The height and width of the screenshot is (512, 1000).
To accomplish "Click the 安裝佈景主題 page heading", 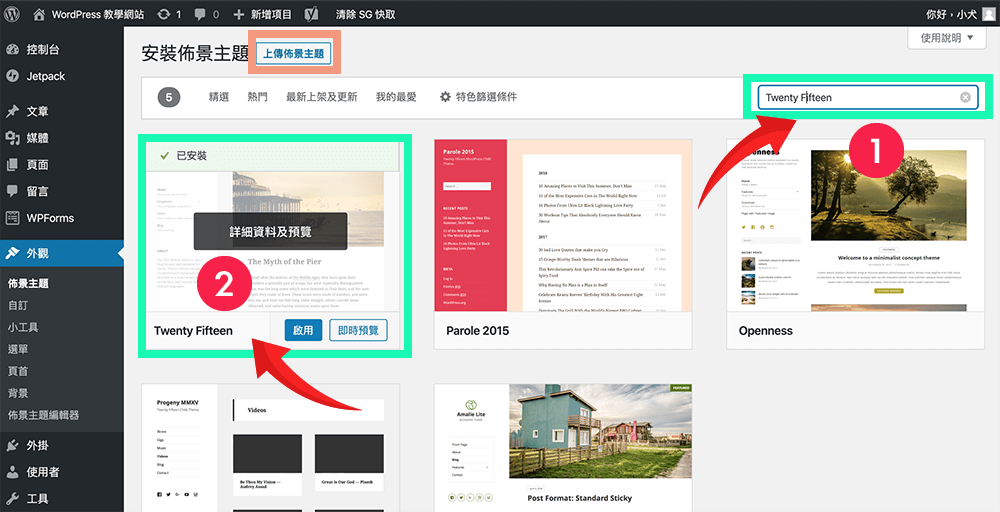I will [x=195, y=54].
